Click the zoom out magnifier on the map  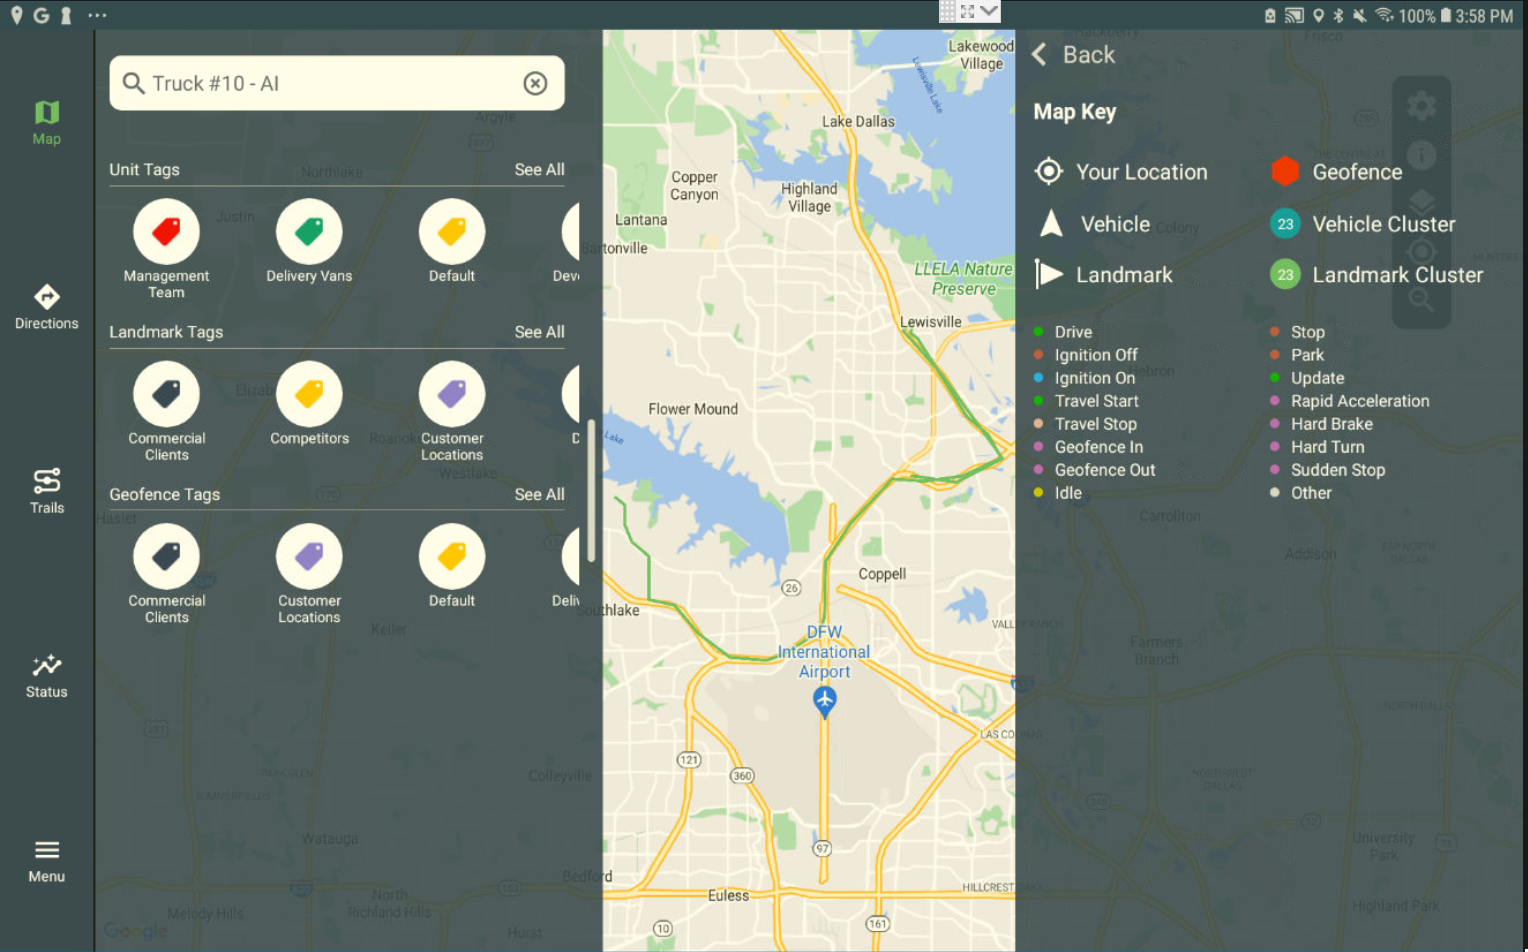(1421, 297)
